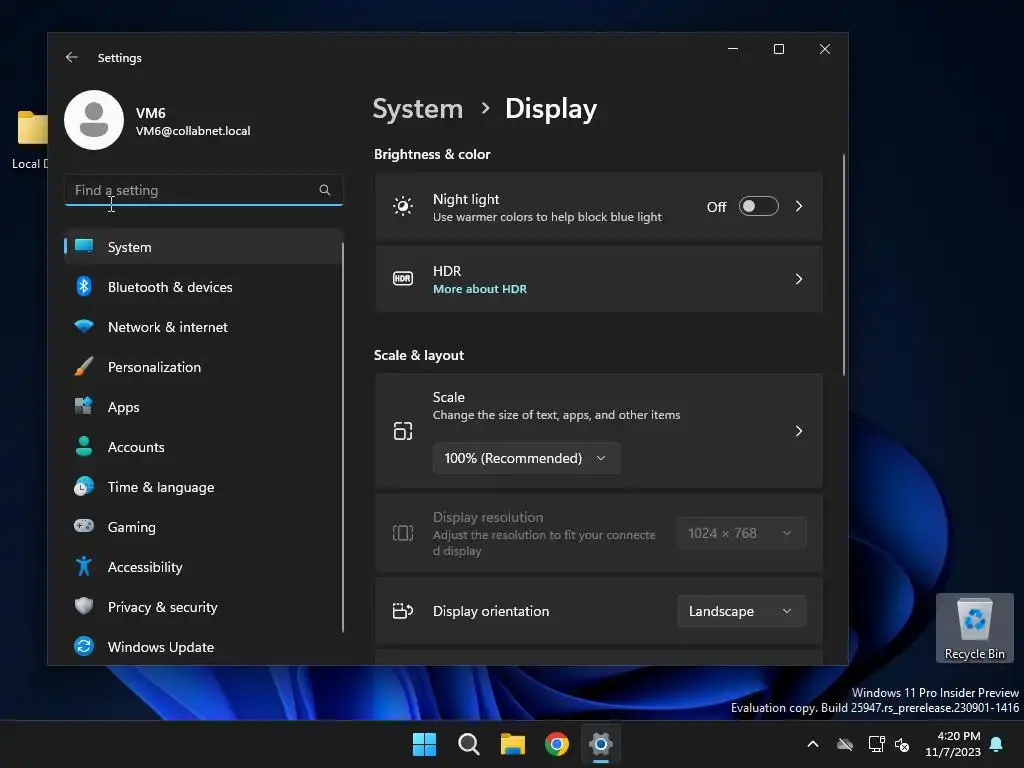The height and width of the screenshot is (768, 1024).
Task: Click the Personalization paintbrush icon
Action: click(x=84, y=366)
